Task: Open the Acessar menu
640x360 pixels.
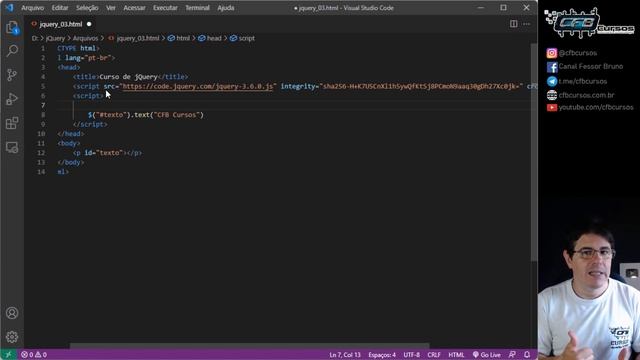Action: pos(134,8)
